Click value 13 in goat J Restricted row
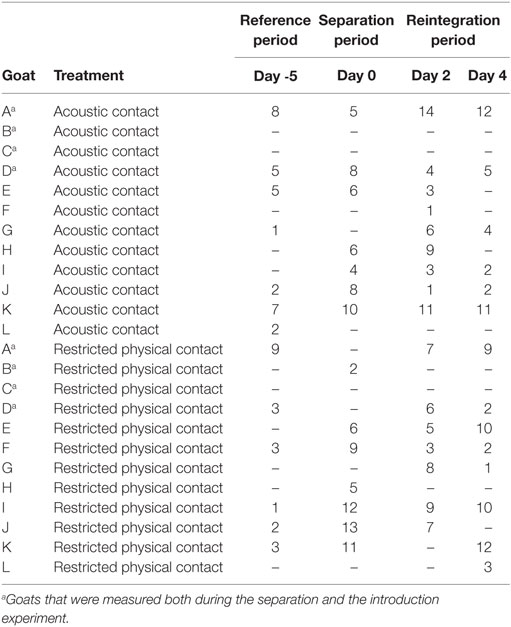Viewport: 511px width, 627px height. (x=349, y=527)
